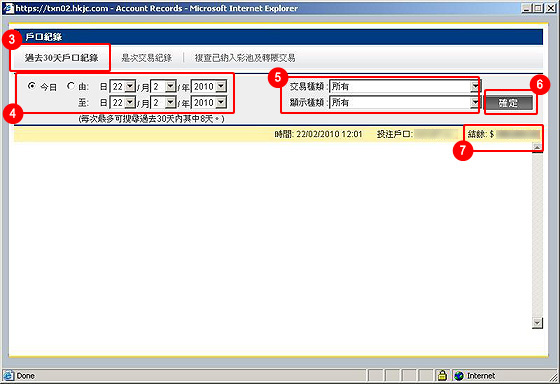Image resolution: width=560 pixels, height=384 pixels.
Task: Click the 時間: 22/02/2010 12:01 text
Action: click(318, 134)
